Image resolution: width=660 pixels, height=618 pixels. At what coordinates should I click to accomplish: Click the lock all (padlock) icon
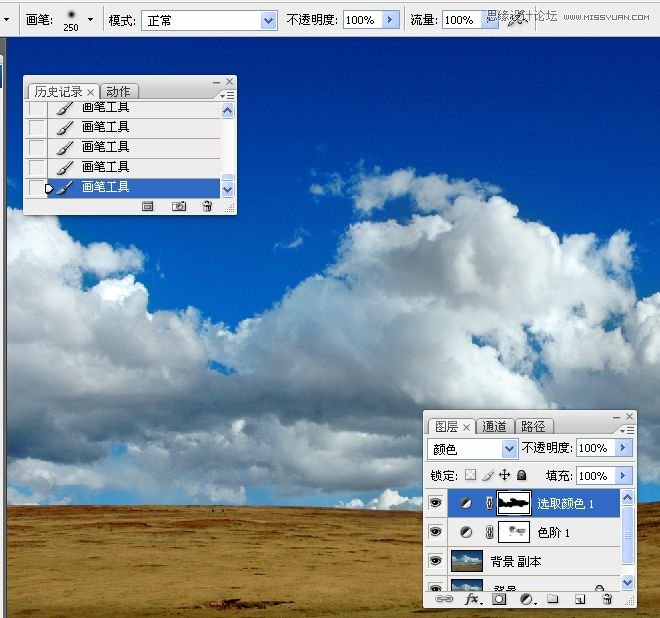click(521, 476)
